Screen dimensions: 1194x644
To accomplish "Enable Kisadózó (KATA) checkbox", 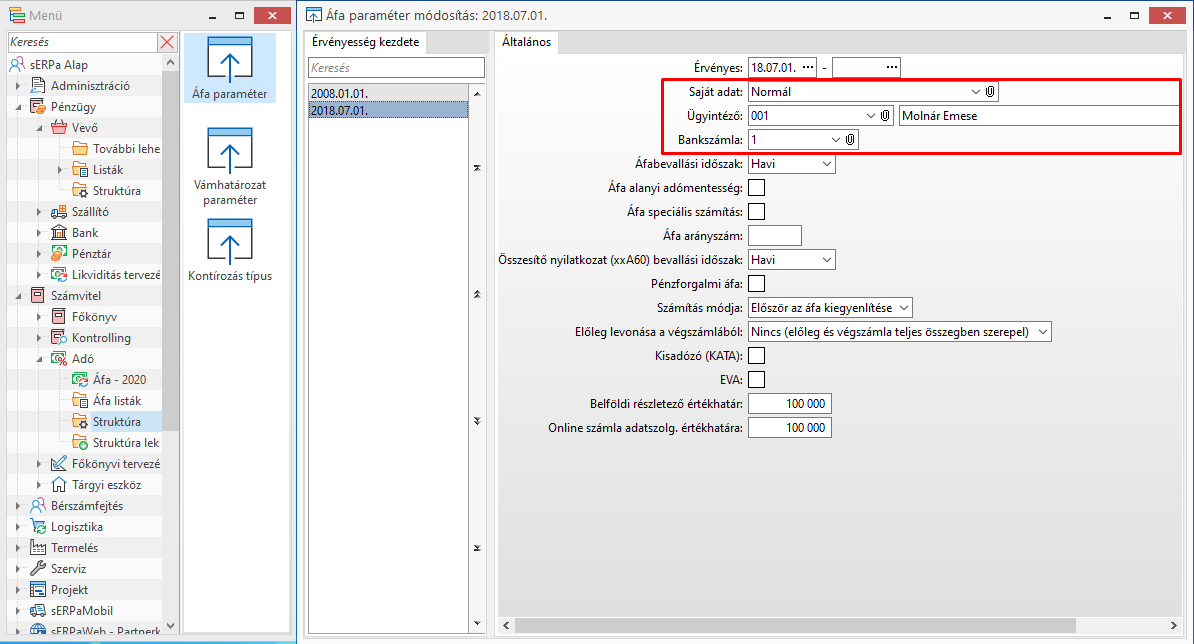I will (x=756, y=355).
